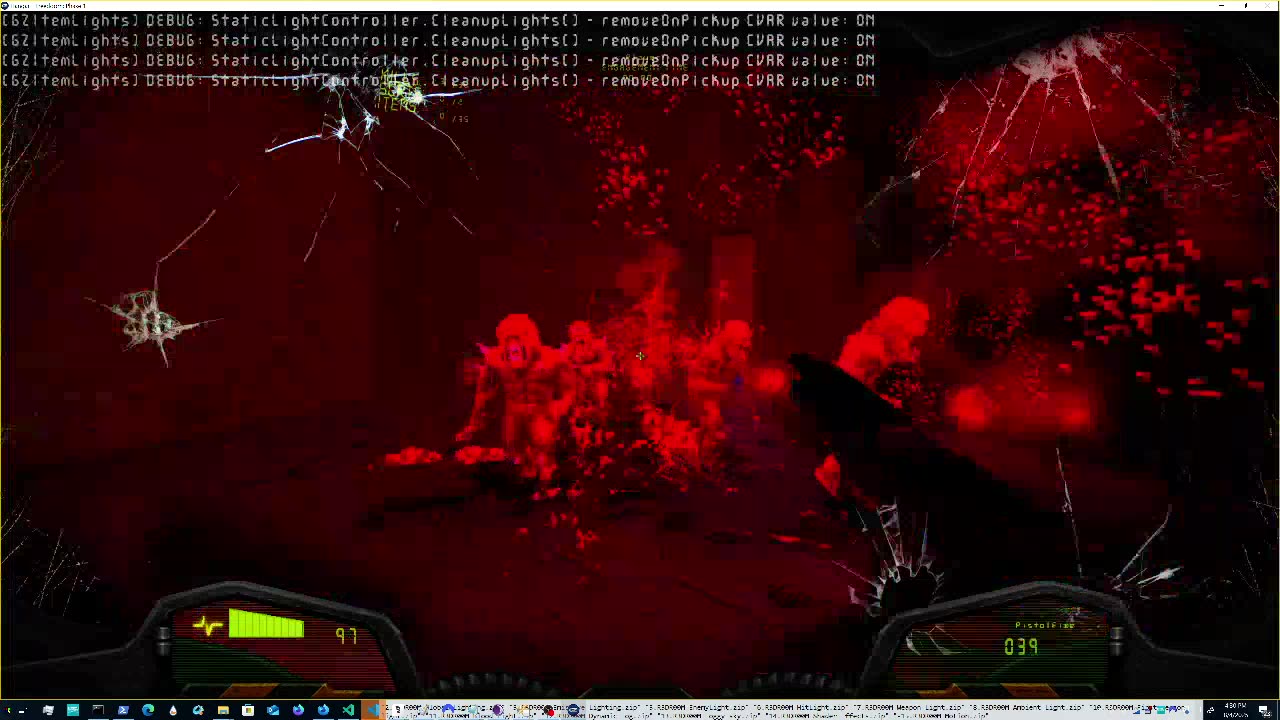Open File Explorer folder icon

point(223,711)
